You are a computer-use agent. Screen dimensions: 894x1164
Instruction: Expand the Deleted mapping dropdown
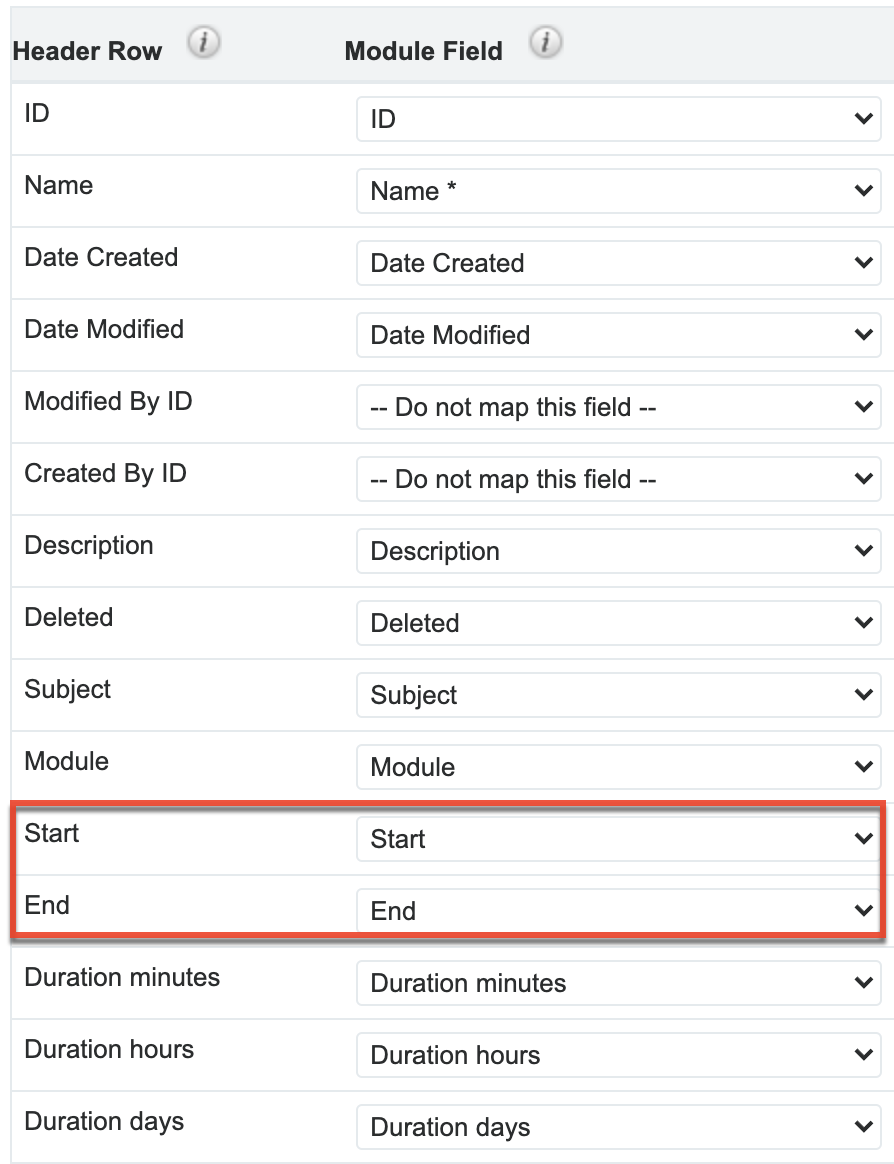click(x=619, y=623)
